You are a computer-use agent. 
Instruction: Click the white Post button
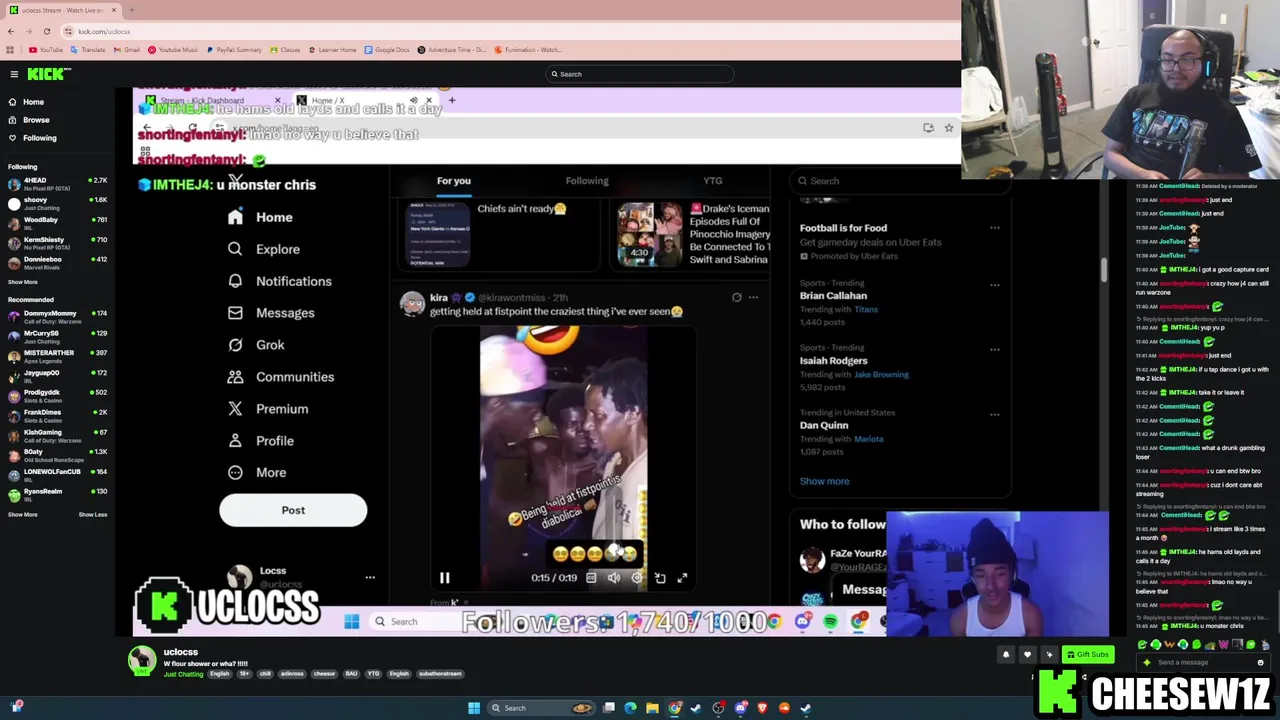click(293, 510)
